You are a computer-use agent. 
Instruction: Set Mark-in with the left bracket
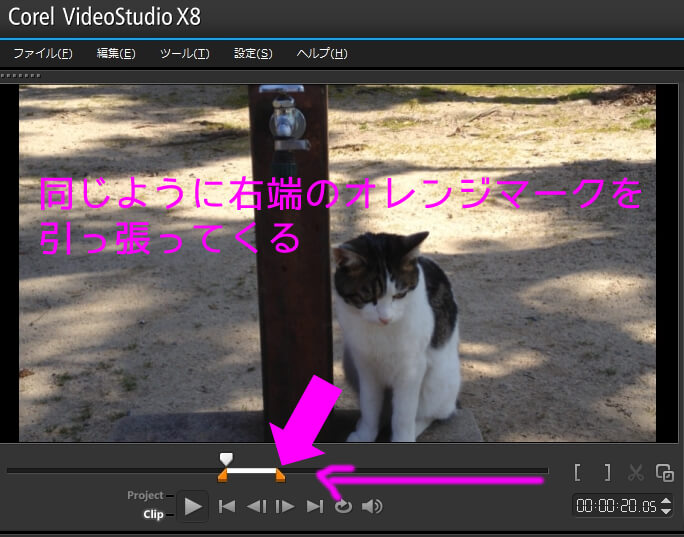pyautogui.click(x=578, y=472)
